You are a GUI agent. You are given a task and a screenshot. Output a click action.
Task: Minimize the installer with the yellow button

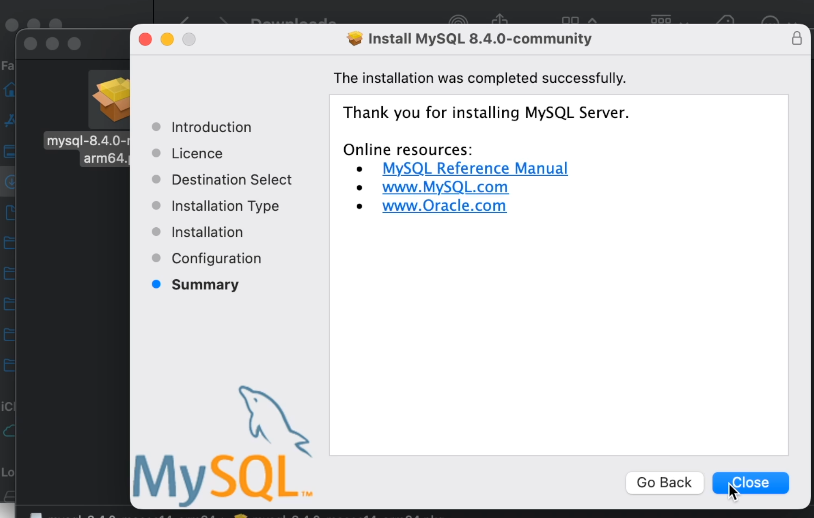[167, 39]
